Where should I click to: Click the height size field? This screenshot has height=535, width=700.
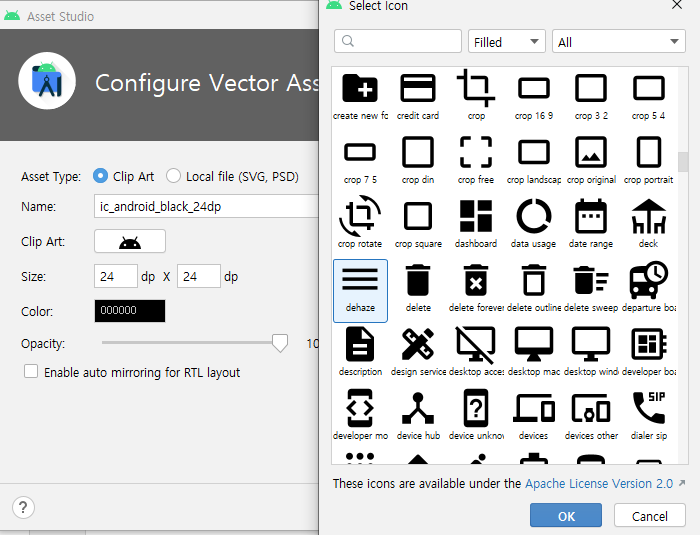tap(199, 276)
